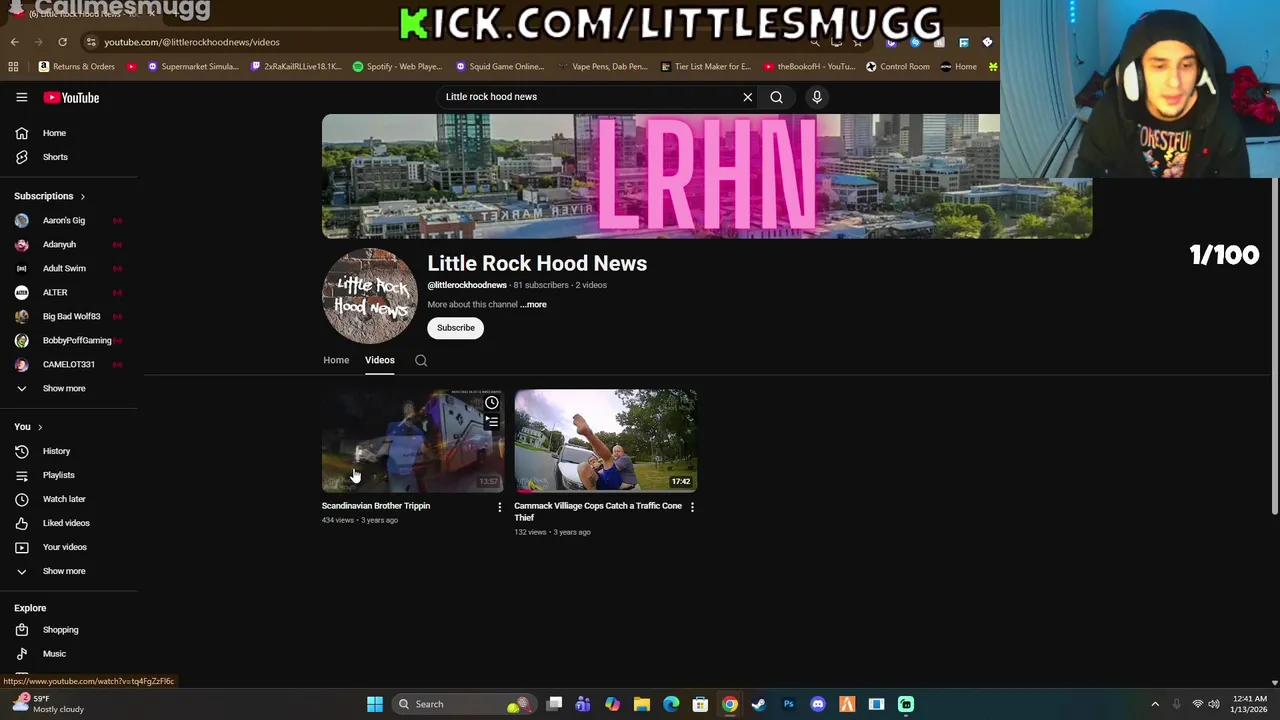The width and height of the screenshot is (1280, 720).
Task: Open the YouTube hamburger guide menu
Action: [x=21, y=97]
